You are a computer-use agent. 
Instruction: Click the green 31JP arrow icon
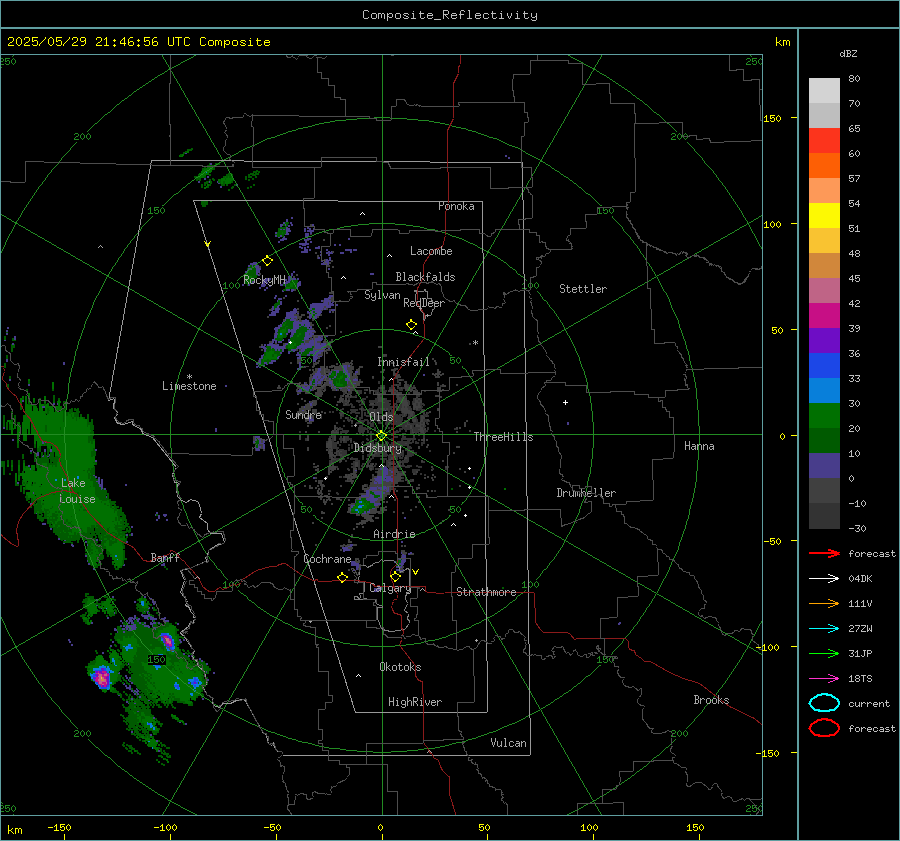824,653
